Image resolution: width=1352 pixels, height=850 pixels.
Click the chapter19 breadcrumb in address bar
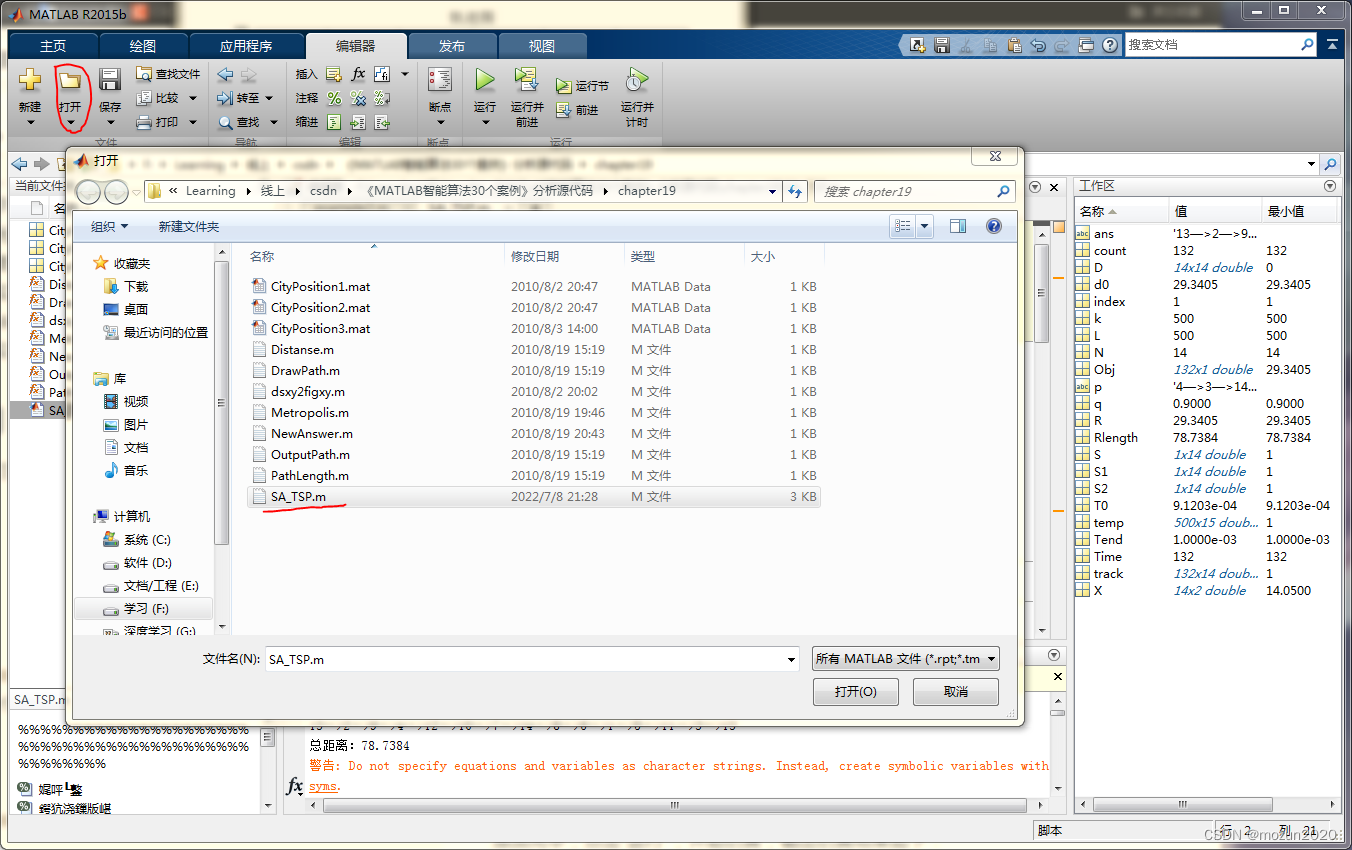point(646,191)
